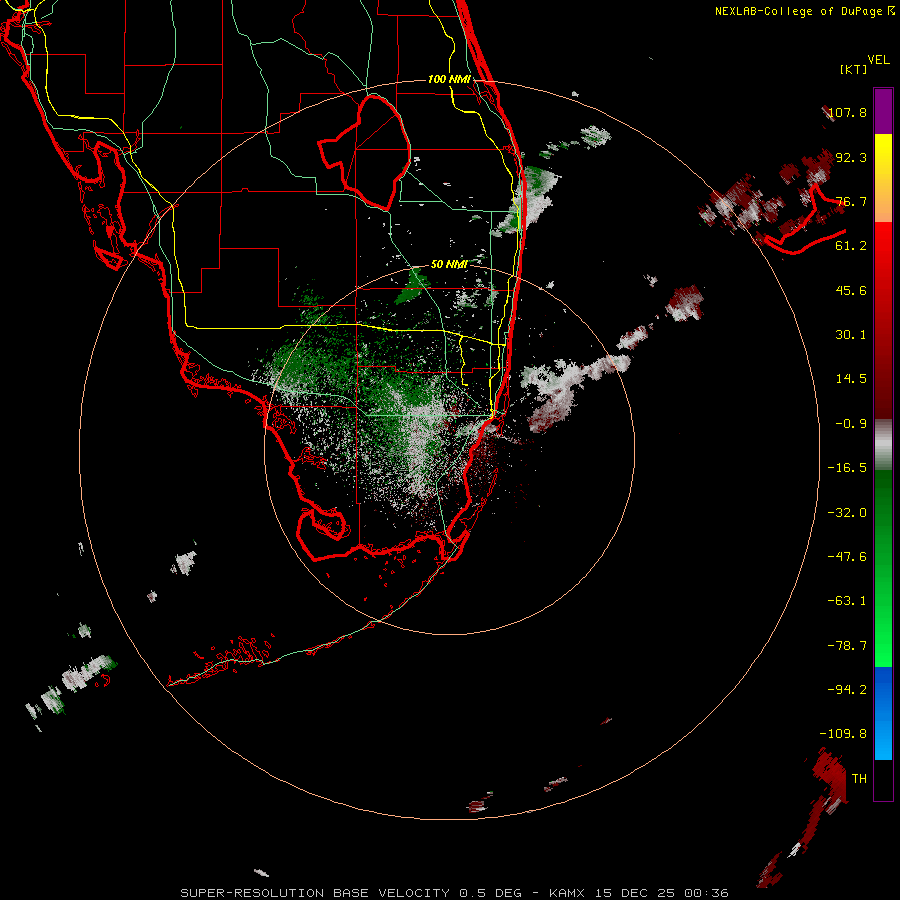The height and width of the screenshot is (900, 900).
Task: Select the -78.7 legend value
Action: click(x=847, y=646)
